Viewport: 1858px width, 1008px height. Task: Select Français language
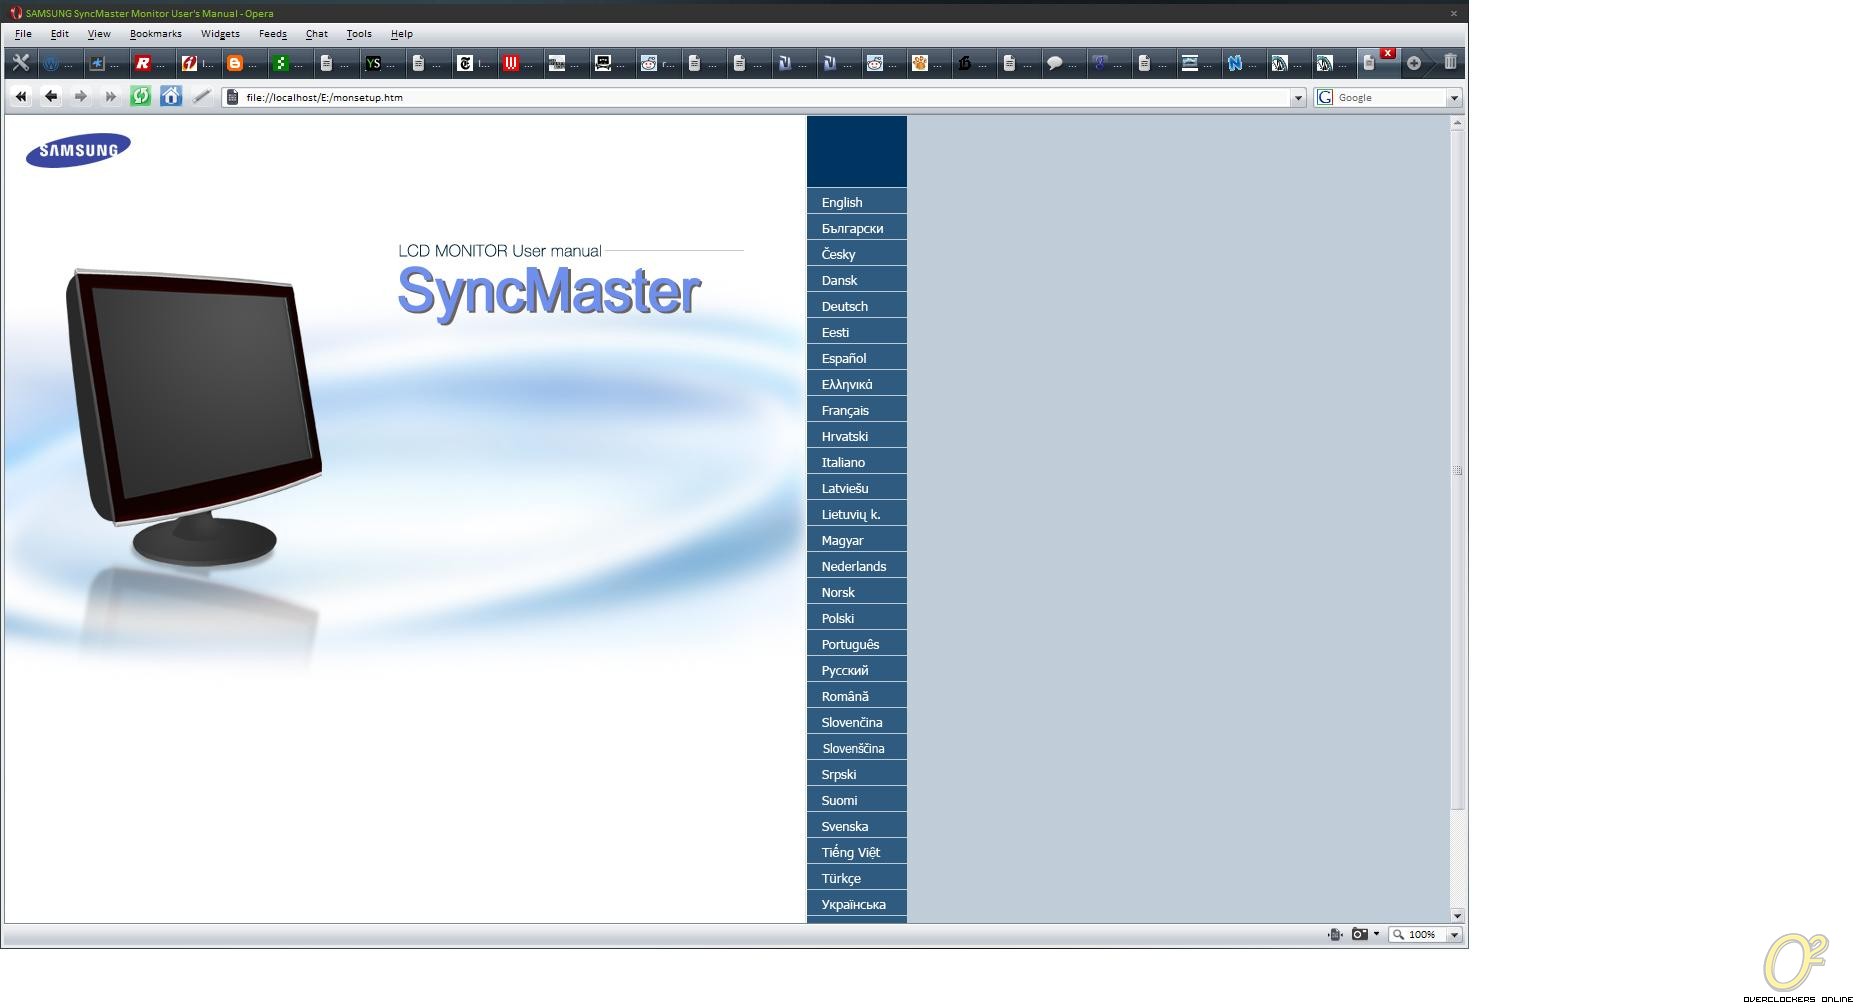(857, 410)
